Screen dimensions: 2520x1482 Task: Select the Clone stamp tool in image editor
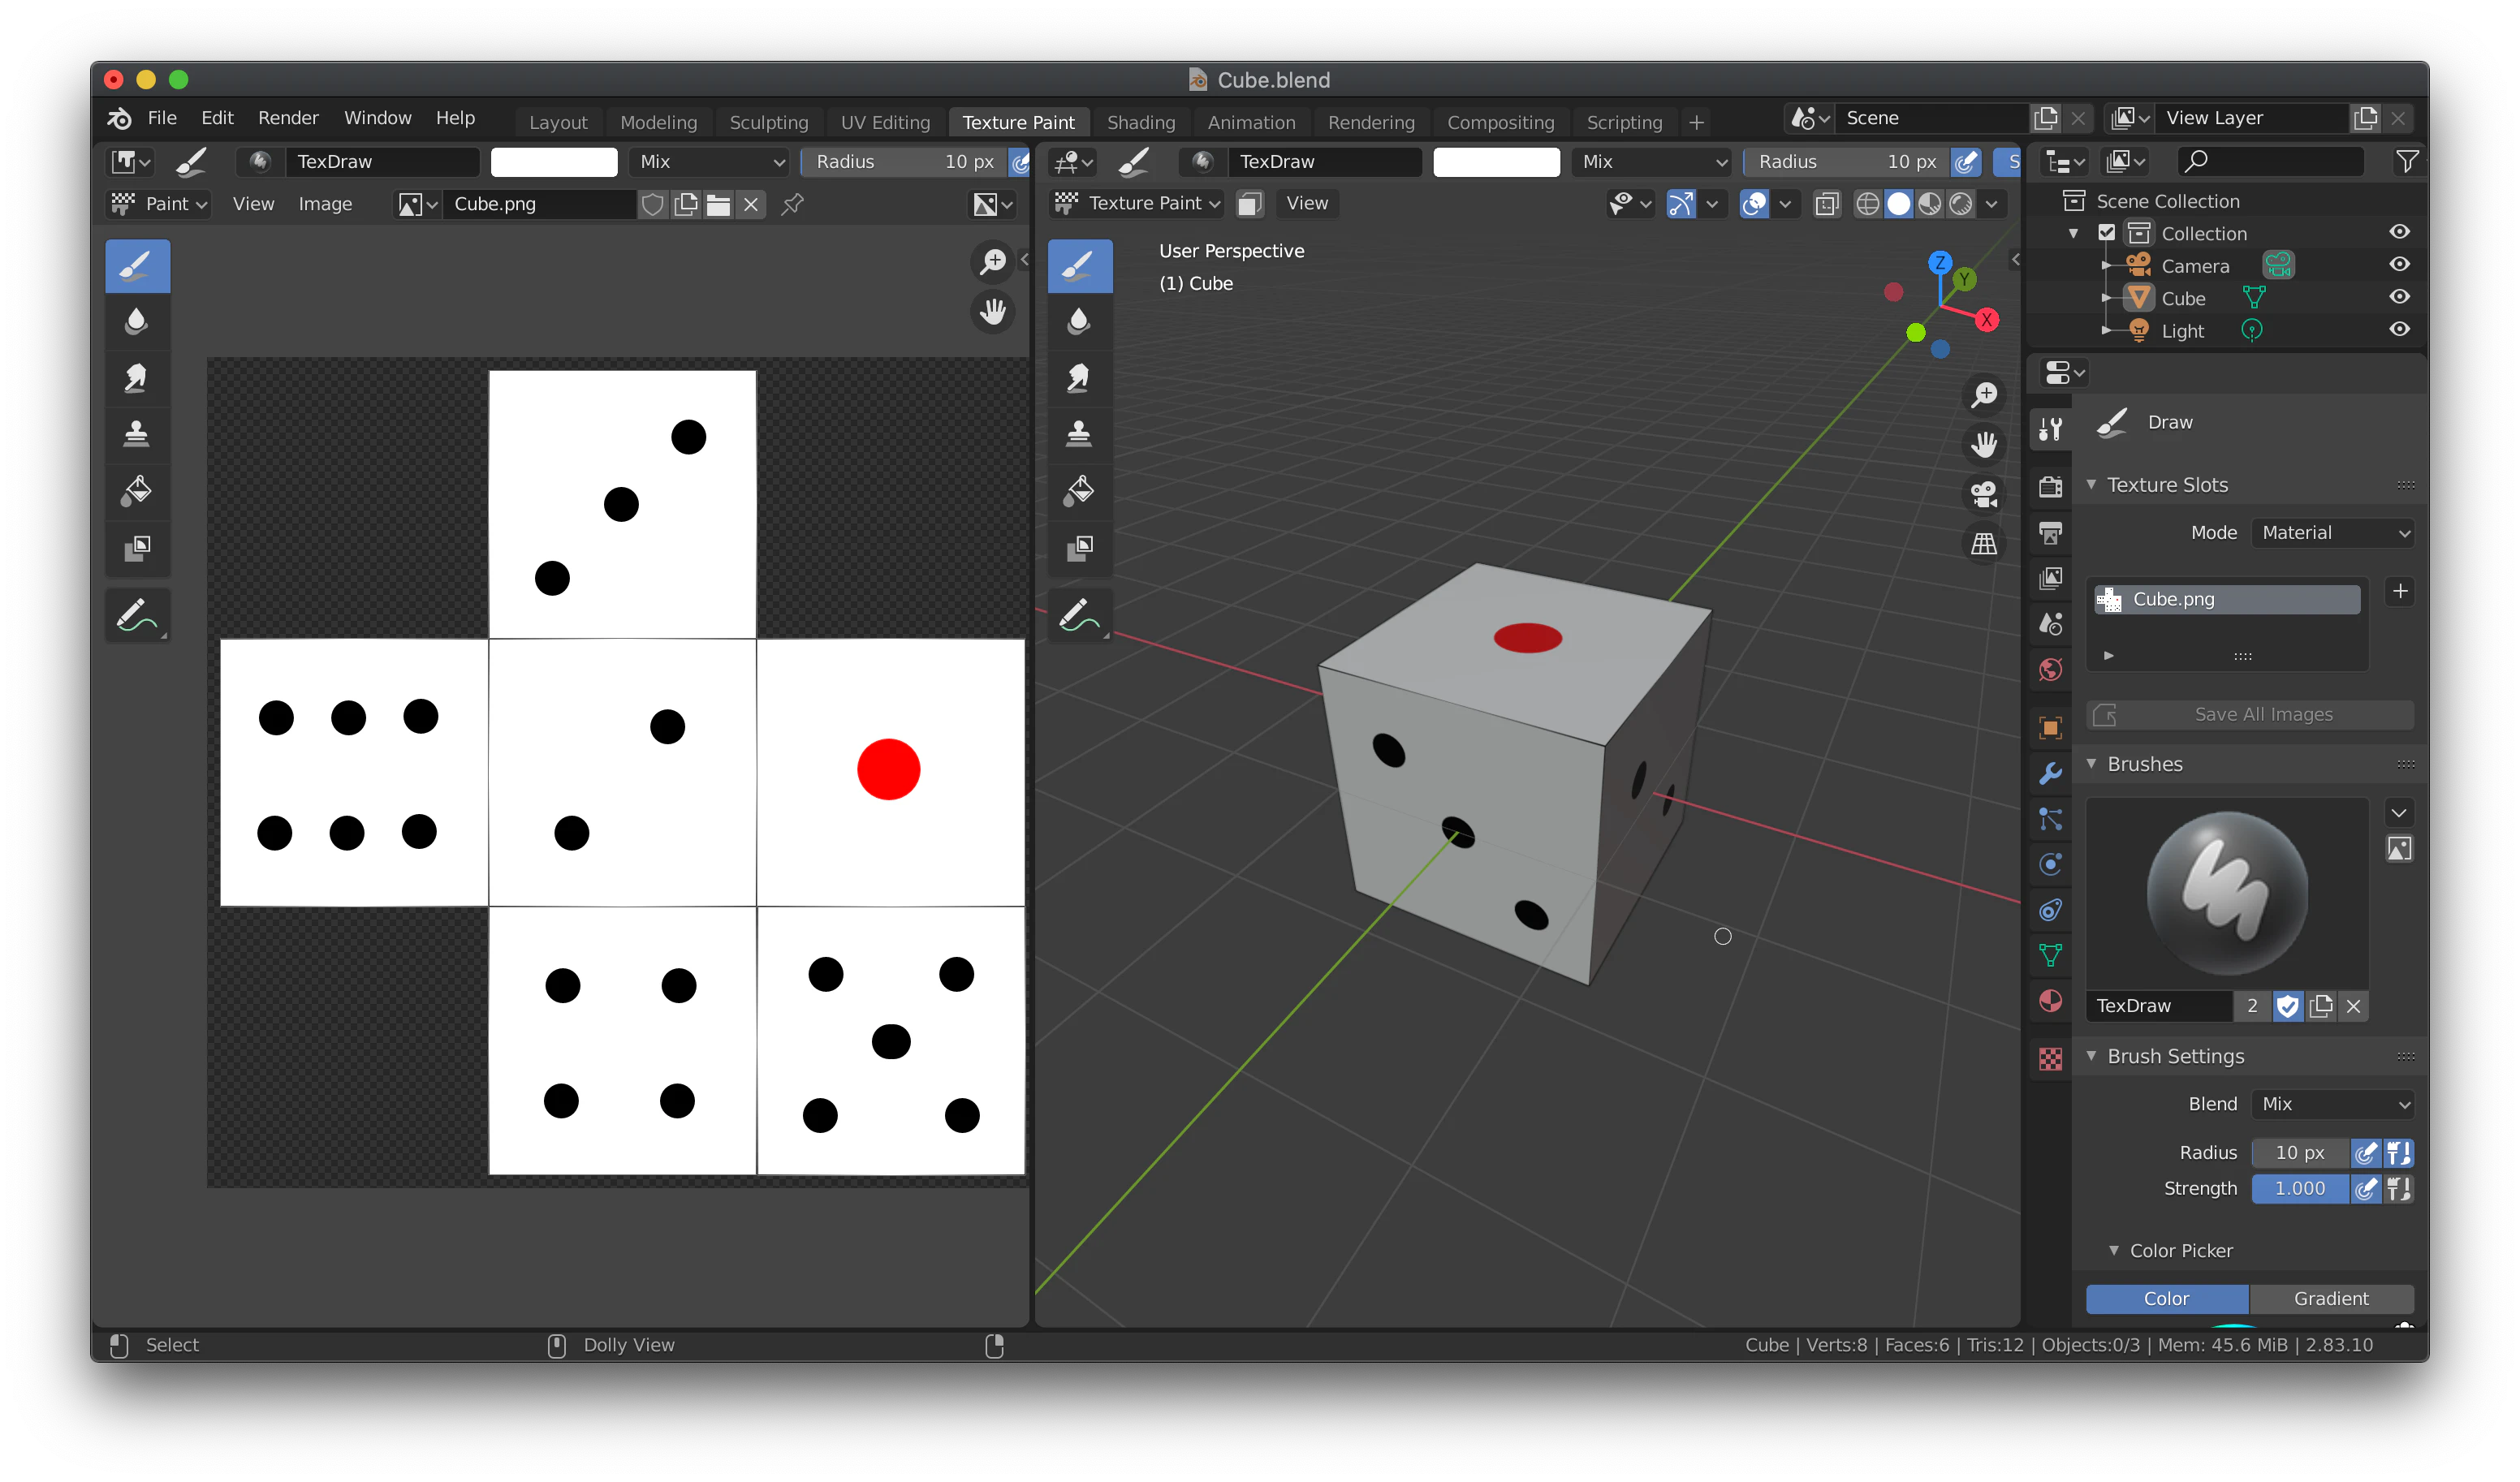pos(137,434)
